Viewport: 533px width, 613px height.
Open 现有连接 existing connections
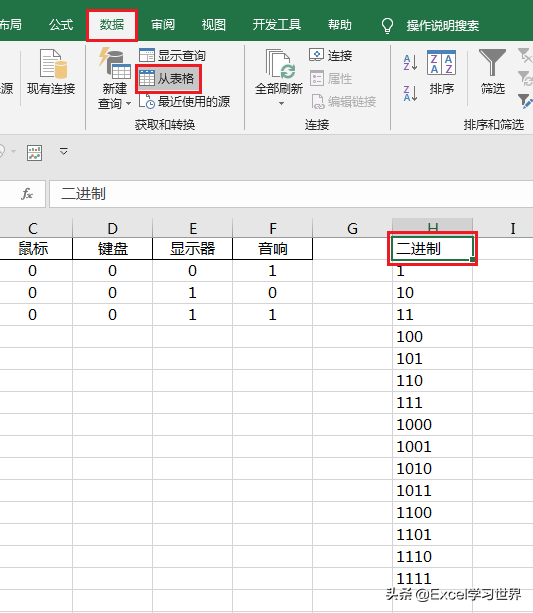(51, 72)
